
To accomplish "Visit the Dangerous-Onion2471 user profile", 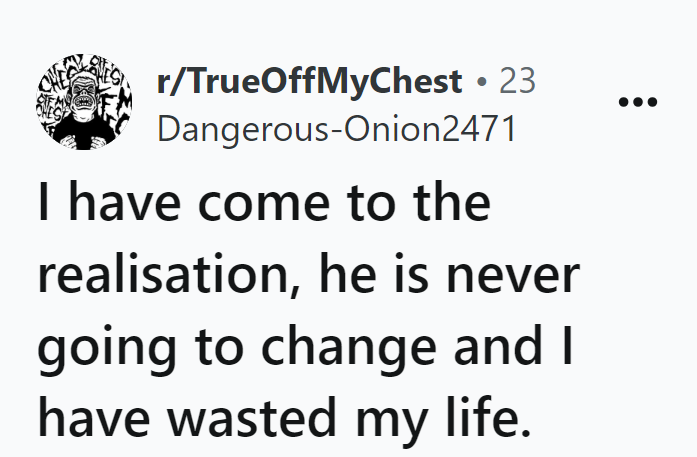I will pyautogui.click(x=335, y=129).
